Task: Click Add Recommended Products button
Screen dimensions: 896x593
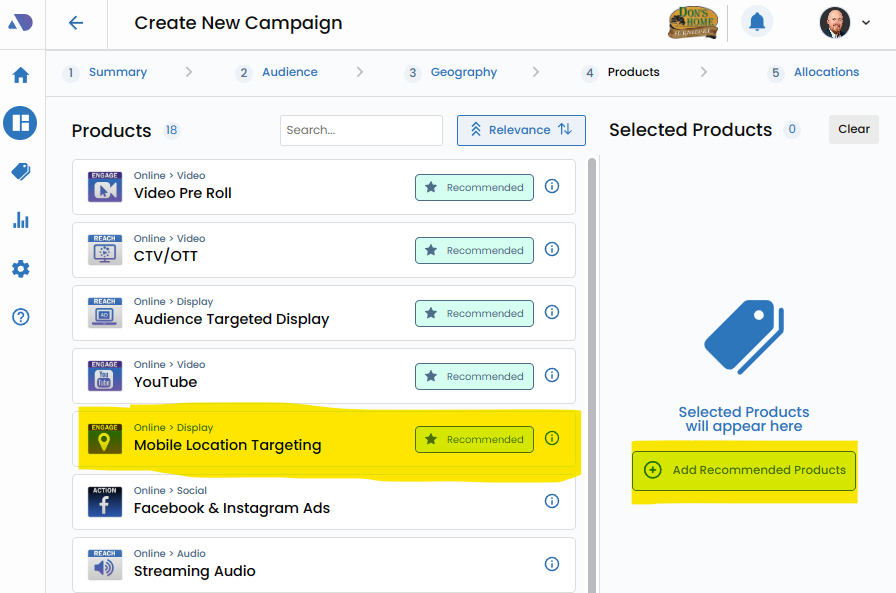Action: click(x=744, y=470)
